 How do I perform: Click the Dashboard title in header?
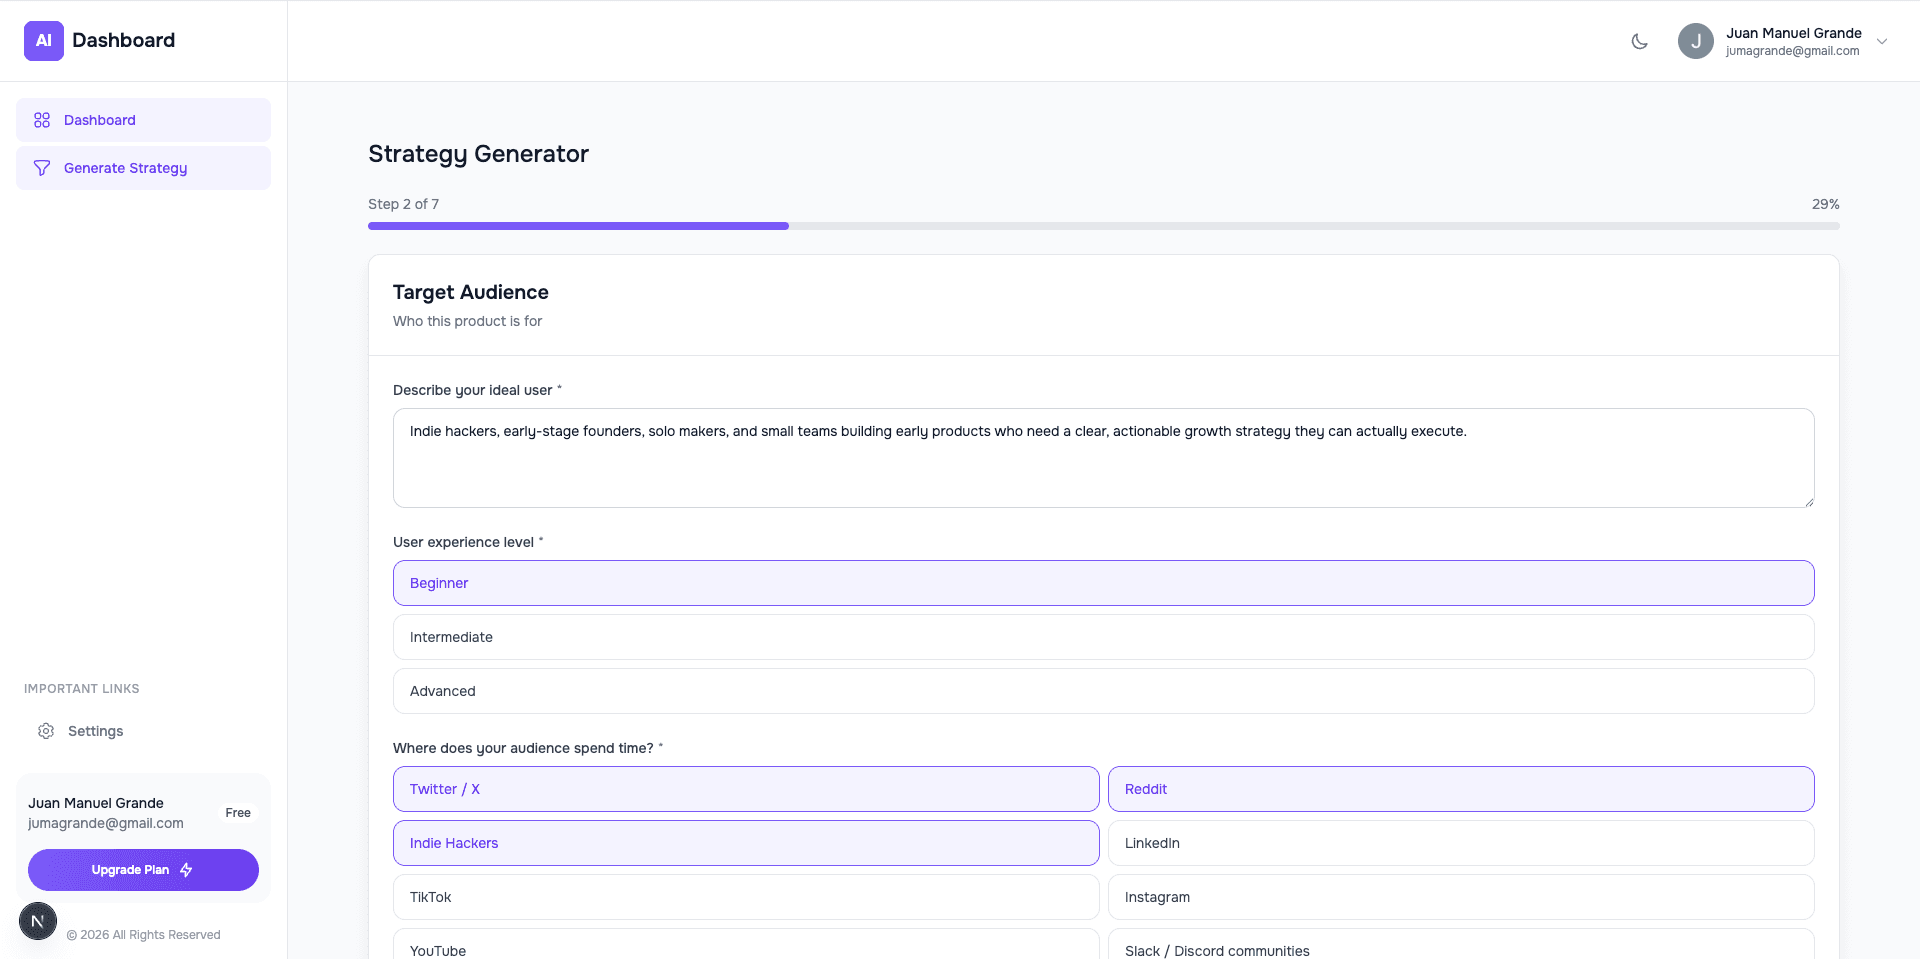[123, 40]
